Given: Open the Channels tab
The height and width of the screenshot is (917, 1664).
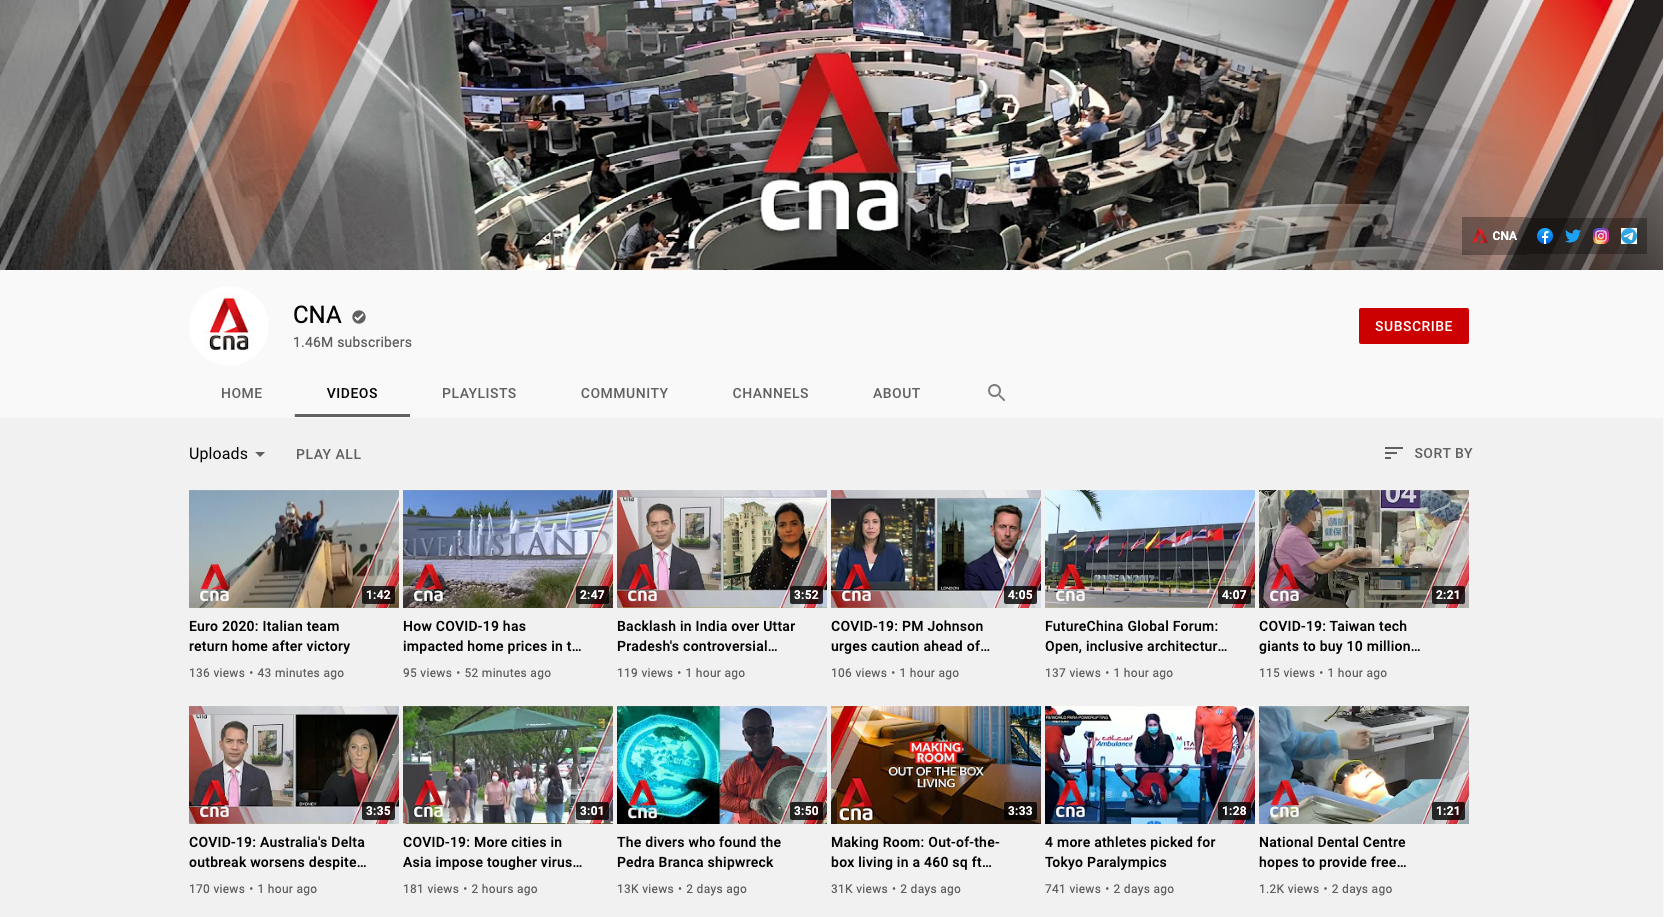Looking at the screenshot, I should 770,393.
